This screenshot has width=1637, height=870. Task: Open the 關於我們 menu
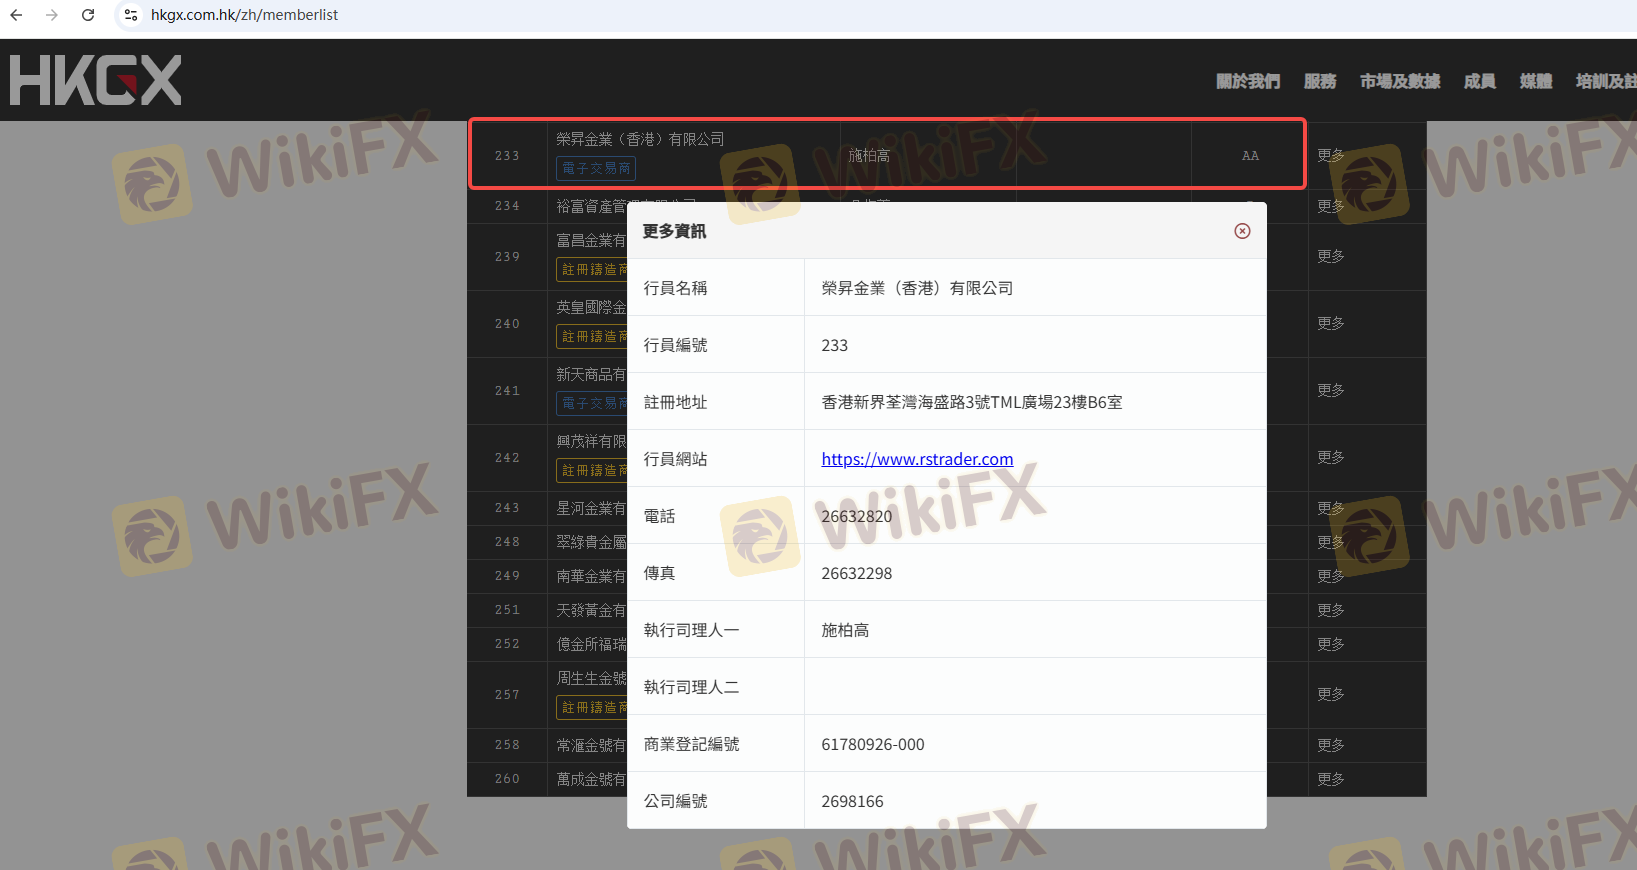point(1247,82)
